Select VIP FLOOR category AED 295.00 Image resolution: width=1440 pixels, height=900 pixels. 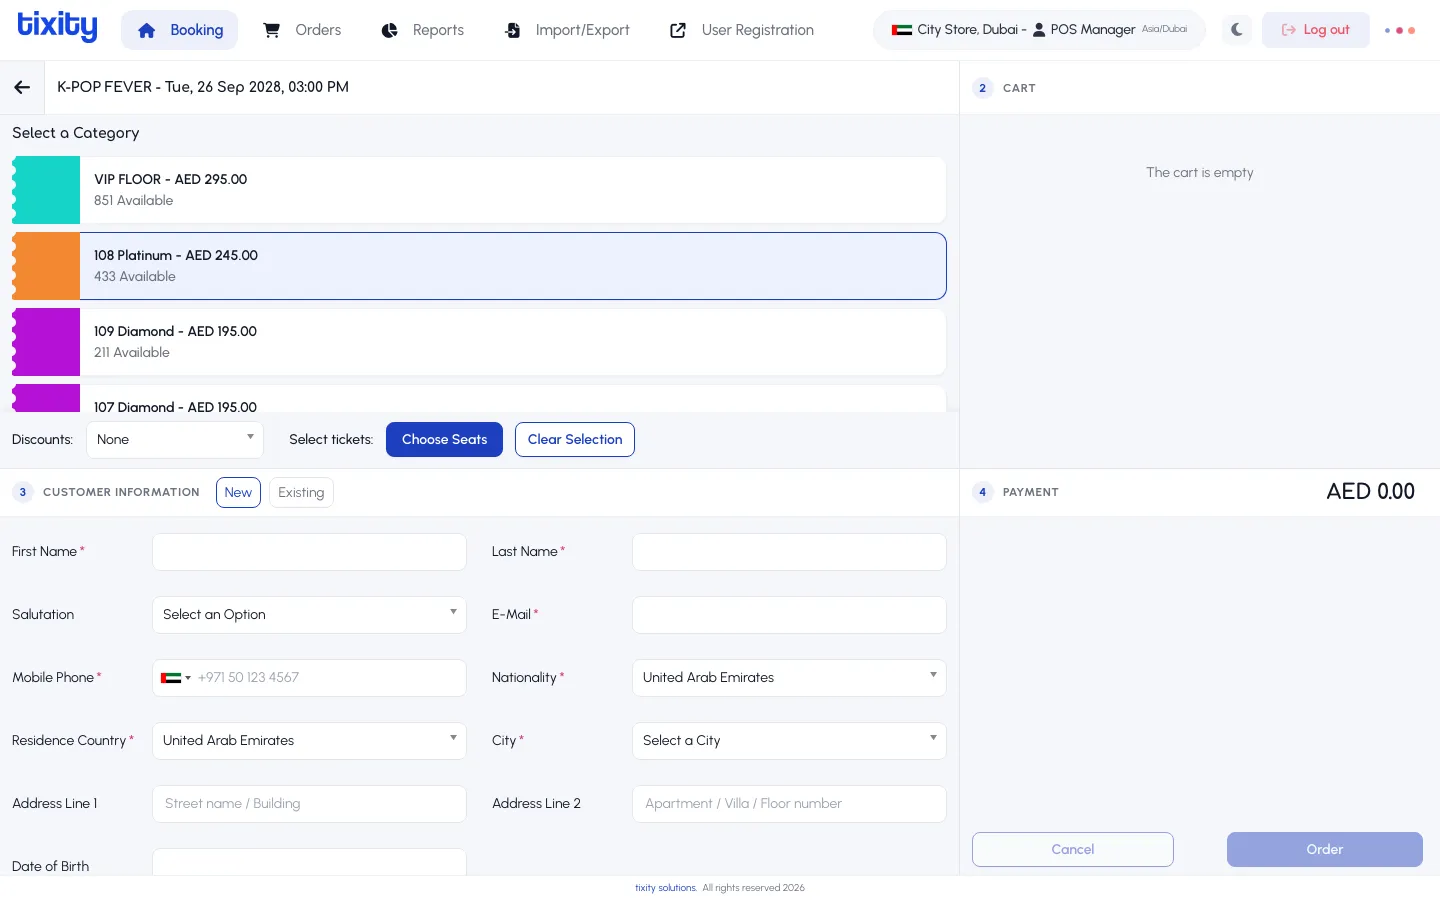coord(479,190)
